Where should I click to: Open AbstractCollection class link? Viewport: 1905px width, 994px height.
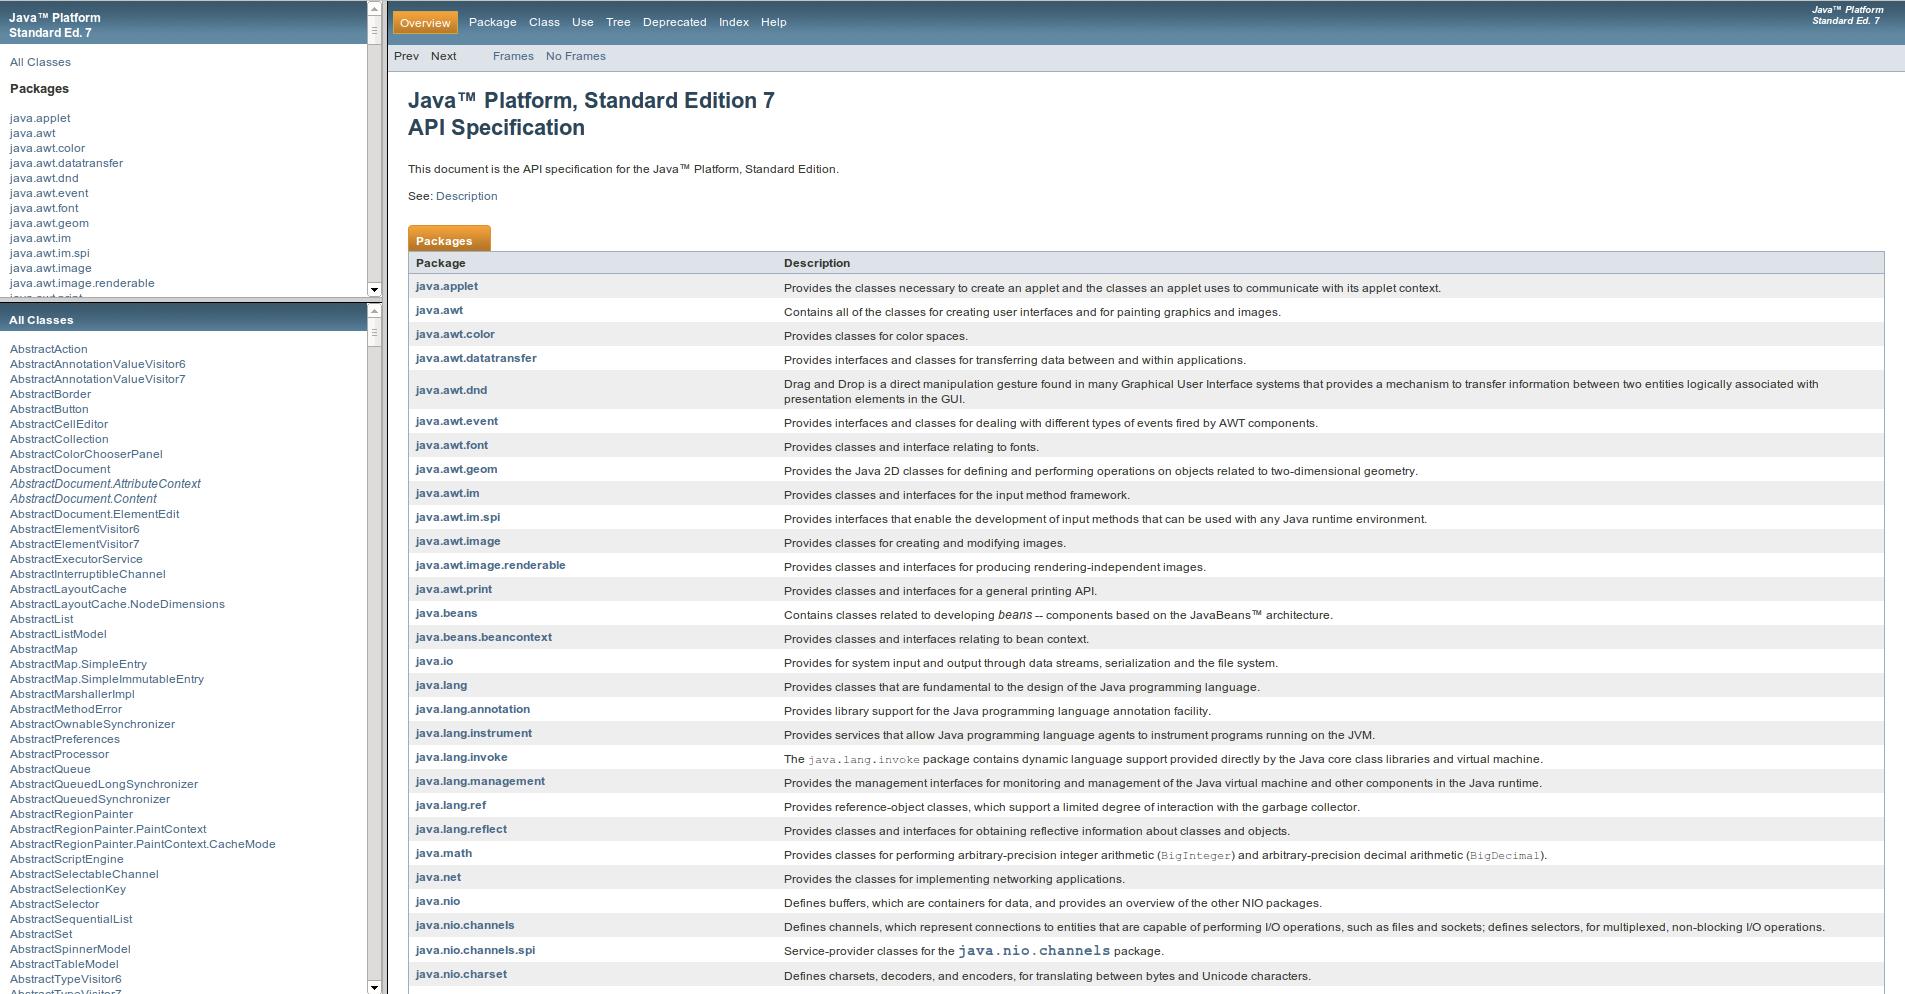click(x=59, y=439)
